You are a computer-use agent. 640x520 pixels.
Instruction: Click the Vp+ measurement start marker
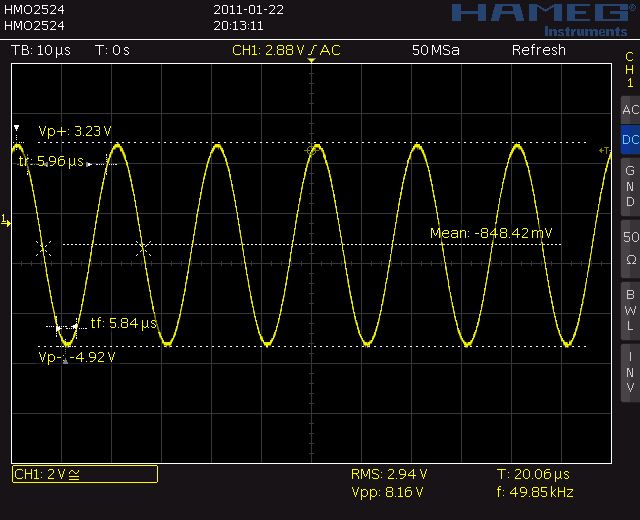(x=16, y=128)
